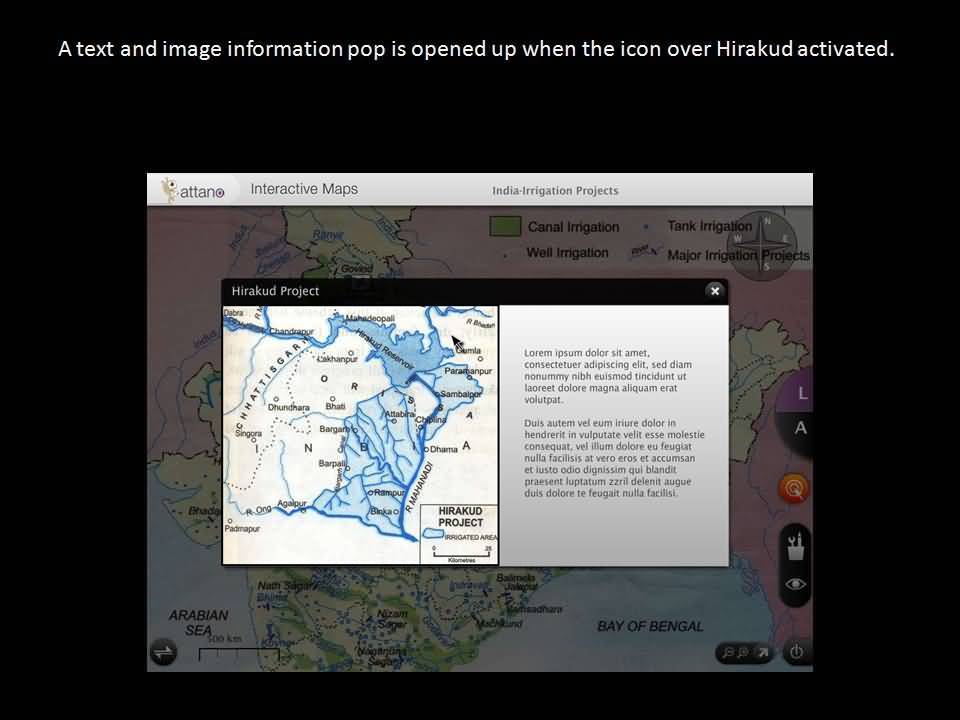Zoom out with first magnifier icon
This screenshot has height=720, width=960.
728,653
